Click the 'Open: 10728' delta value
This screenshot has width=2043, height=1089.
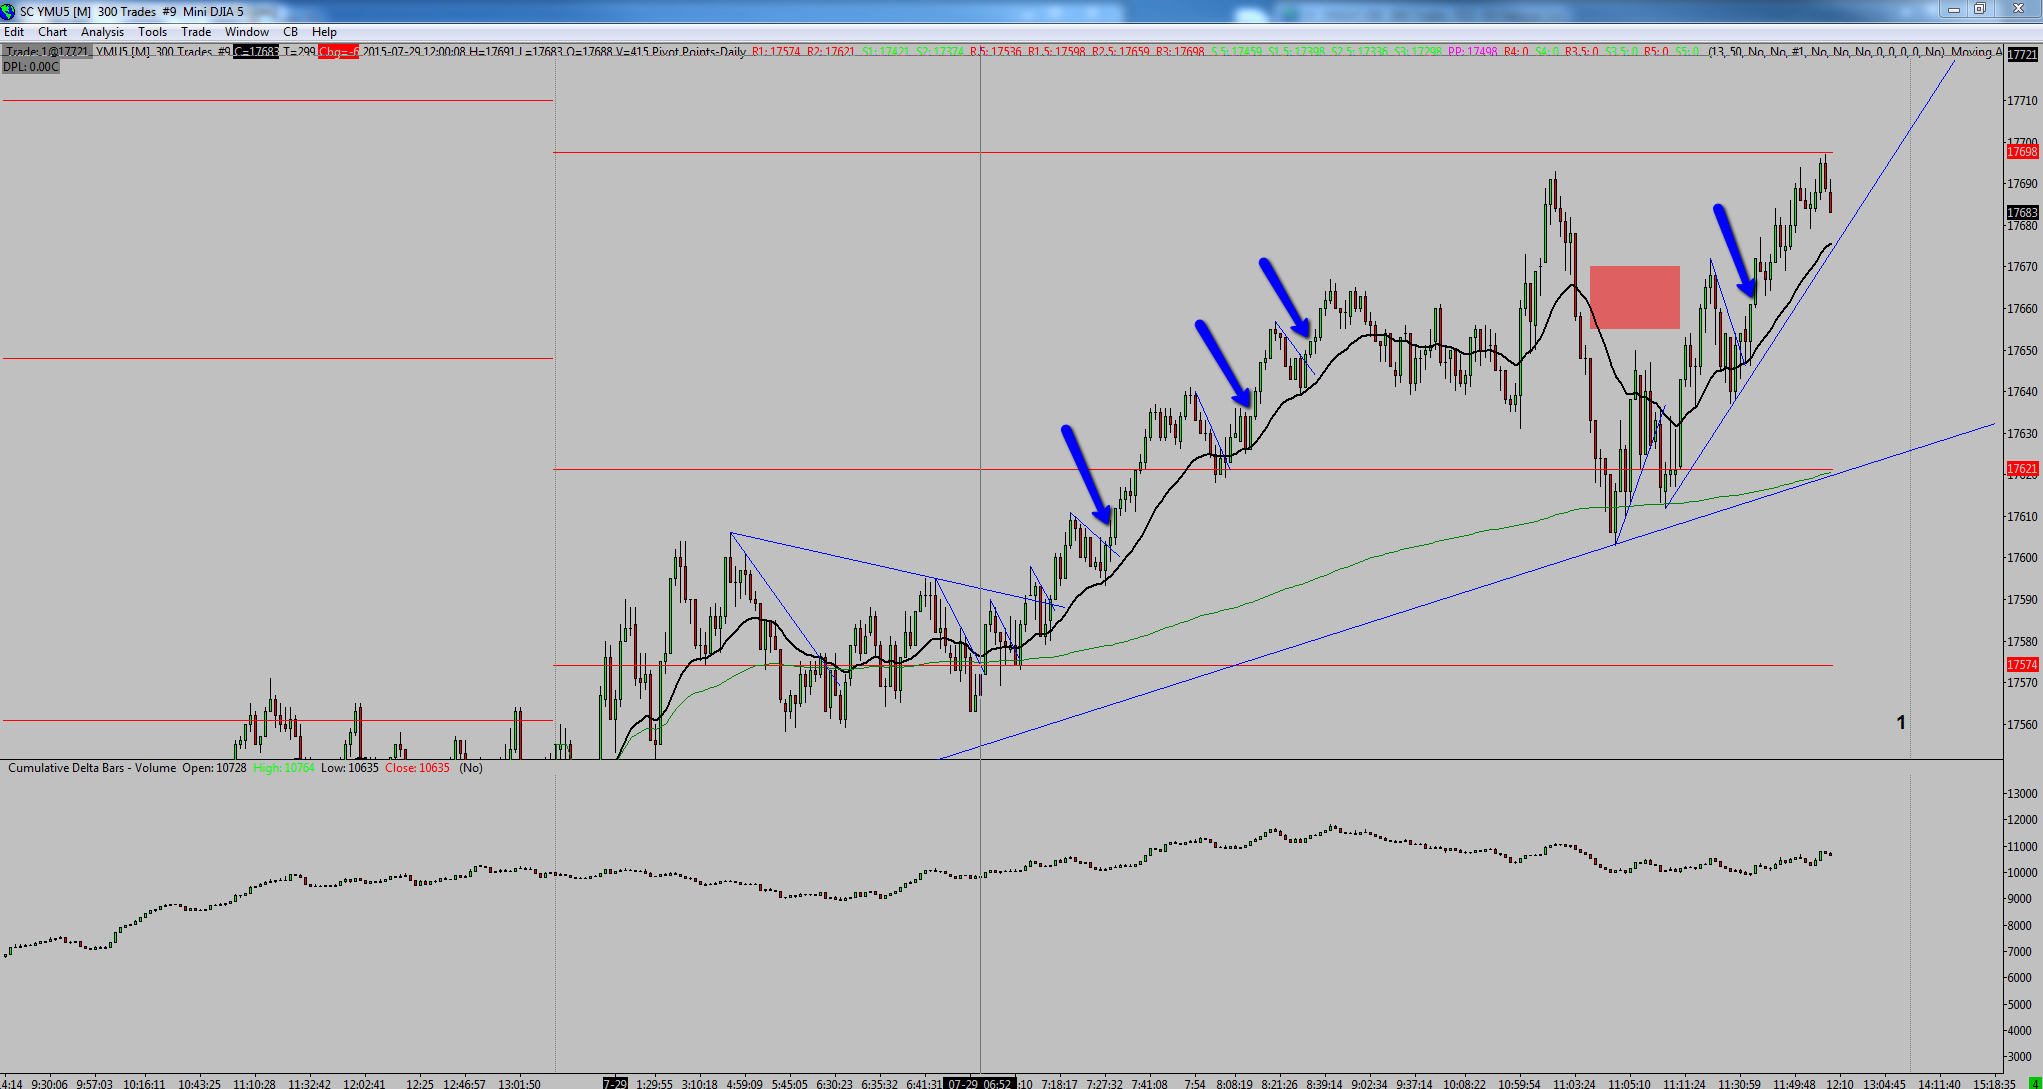(x=214, y=768)
